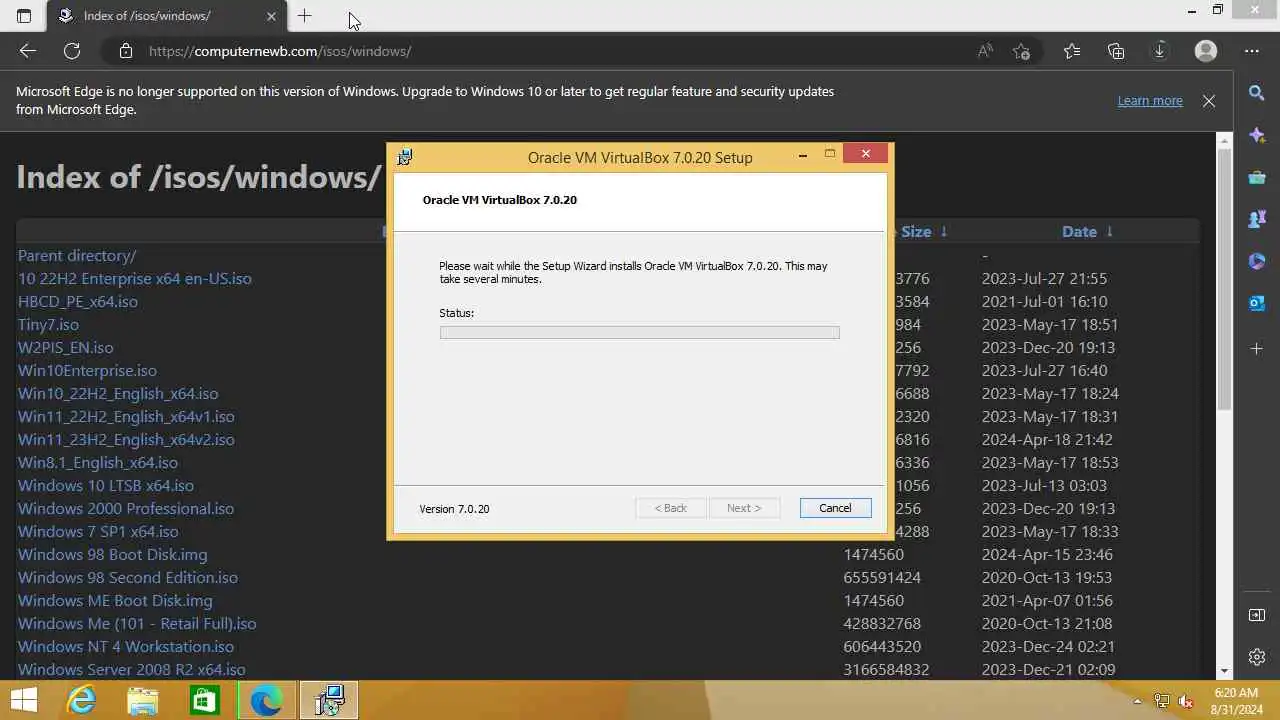Close the Index of /isos/windows/ tab
The width and height of the screenshot is (1280, 720).
tap(271, 16)
